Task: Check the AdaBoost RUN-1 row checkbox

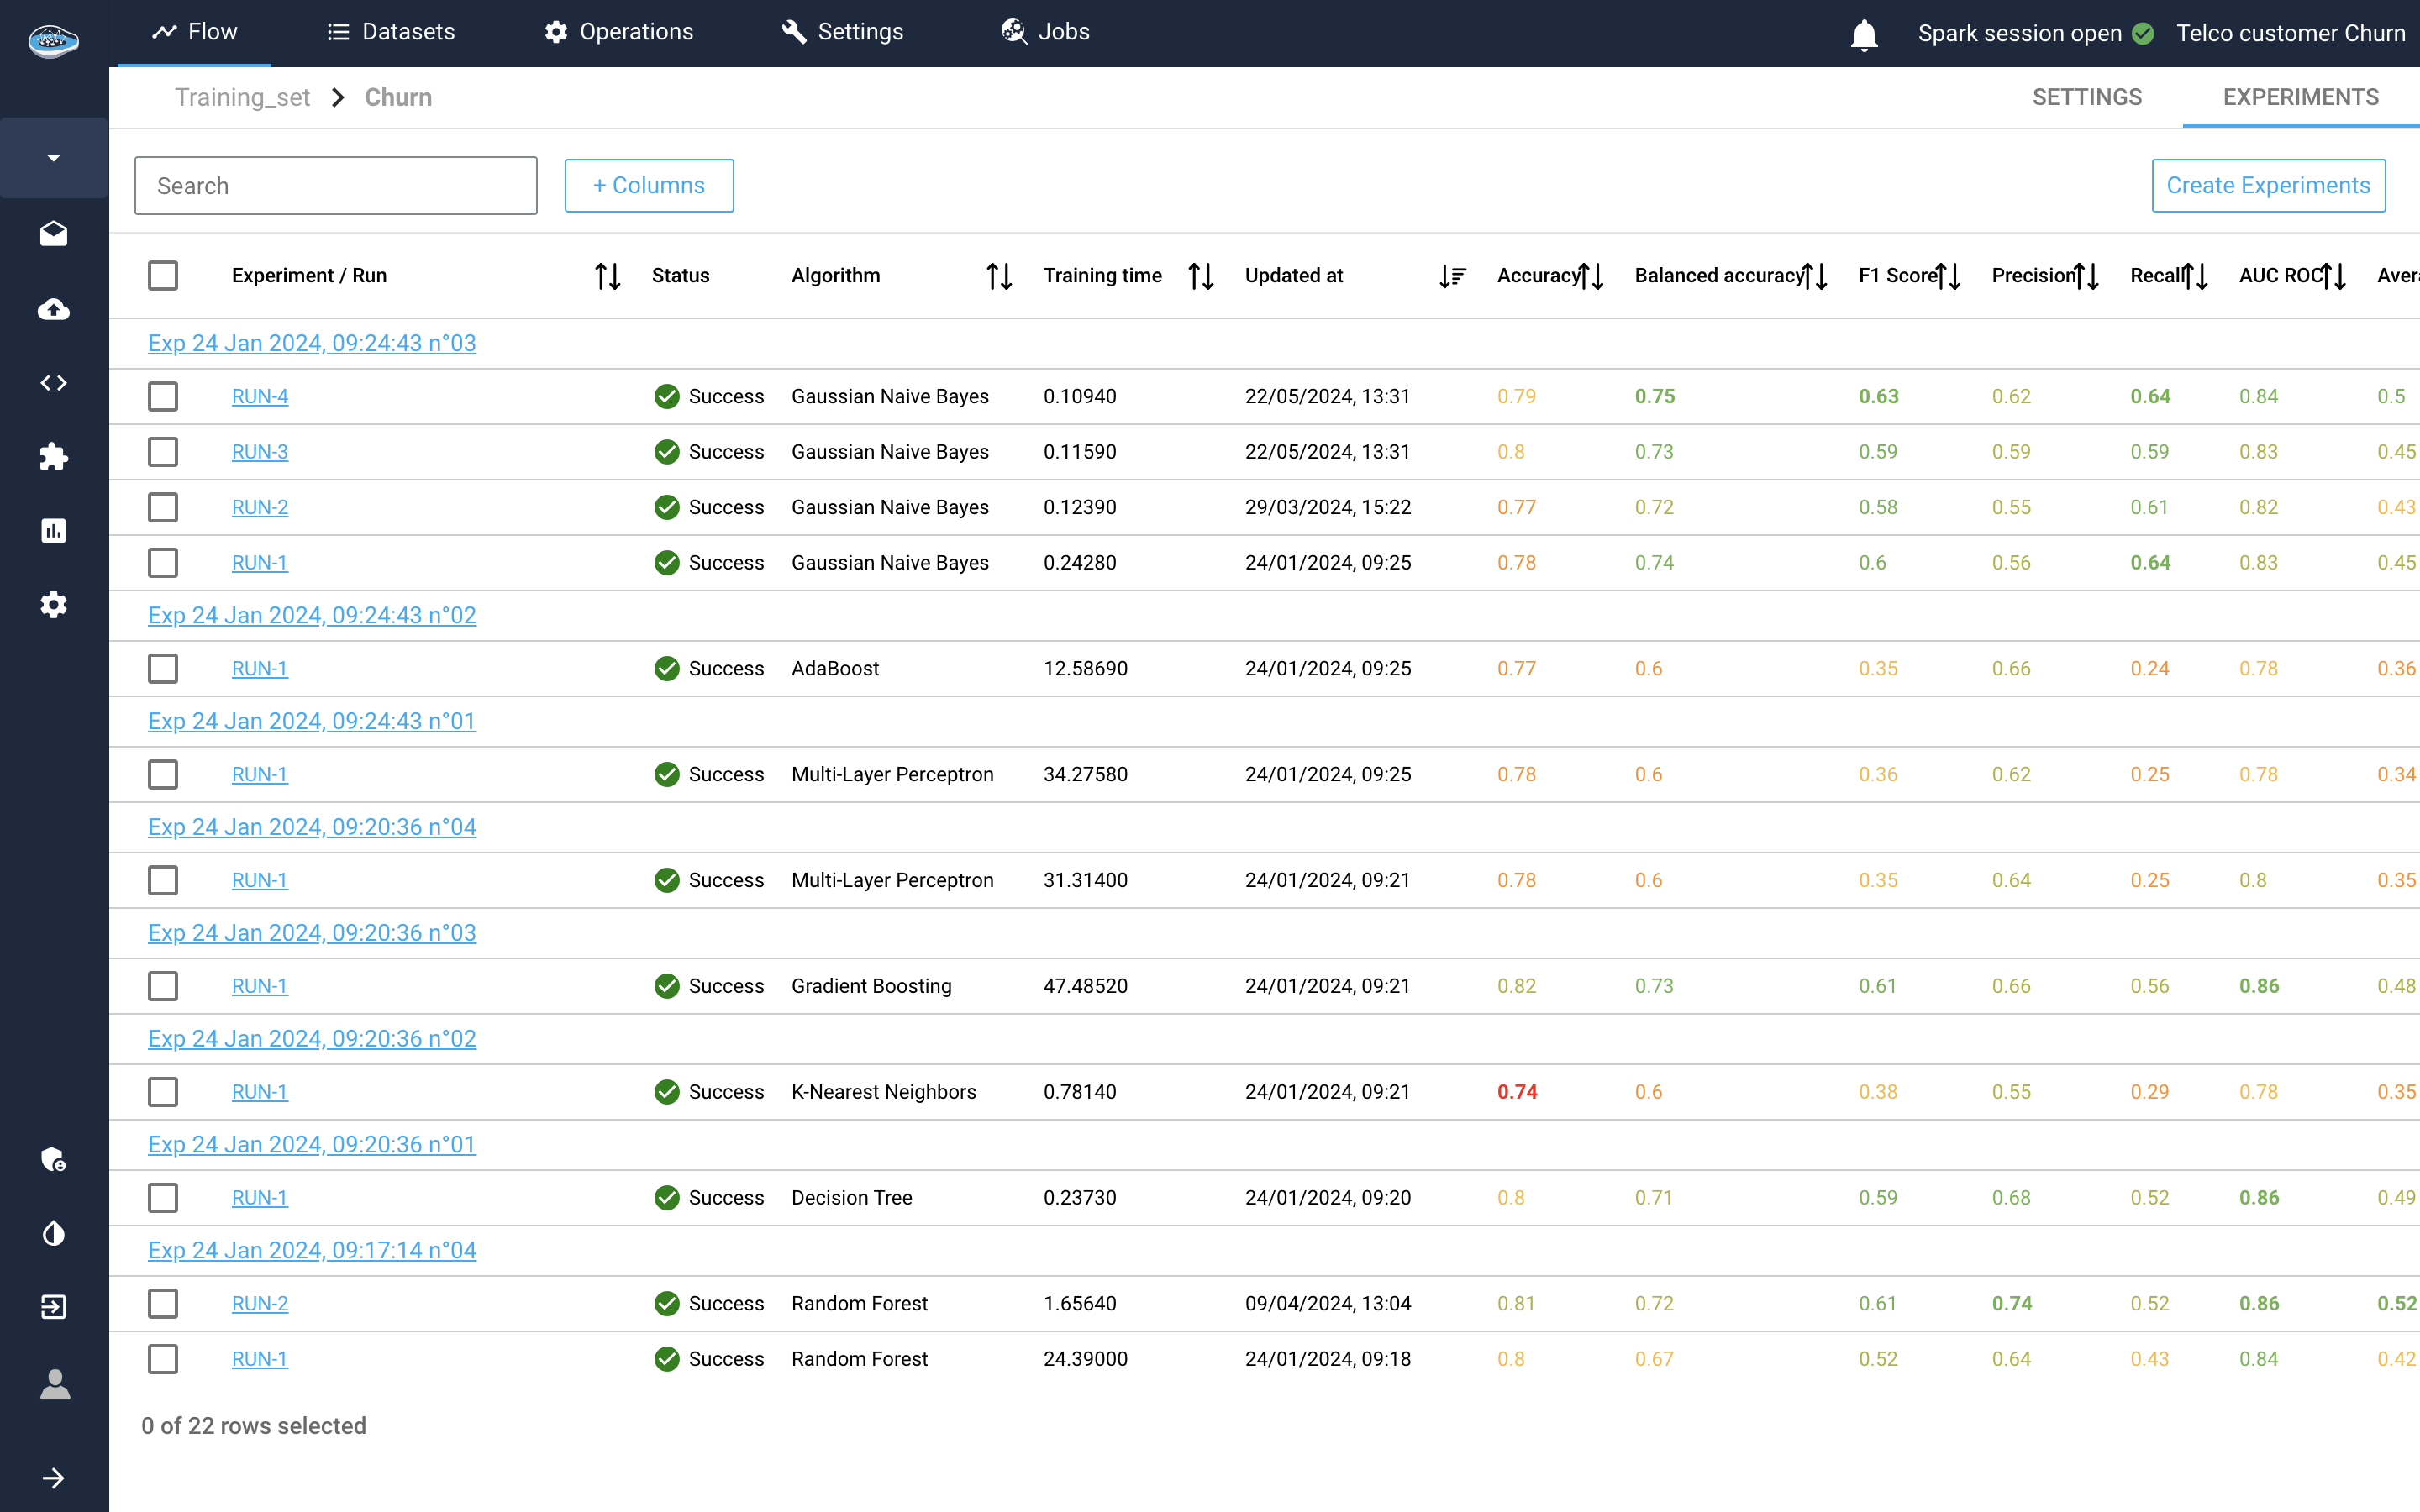Action: coord(163,668)
